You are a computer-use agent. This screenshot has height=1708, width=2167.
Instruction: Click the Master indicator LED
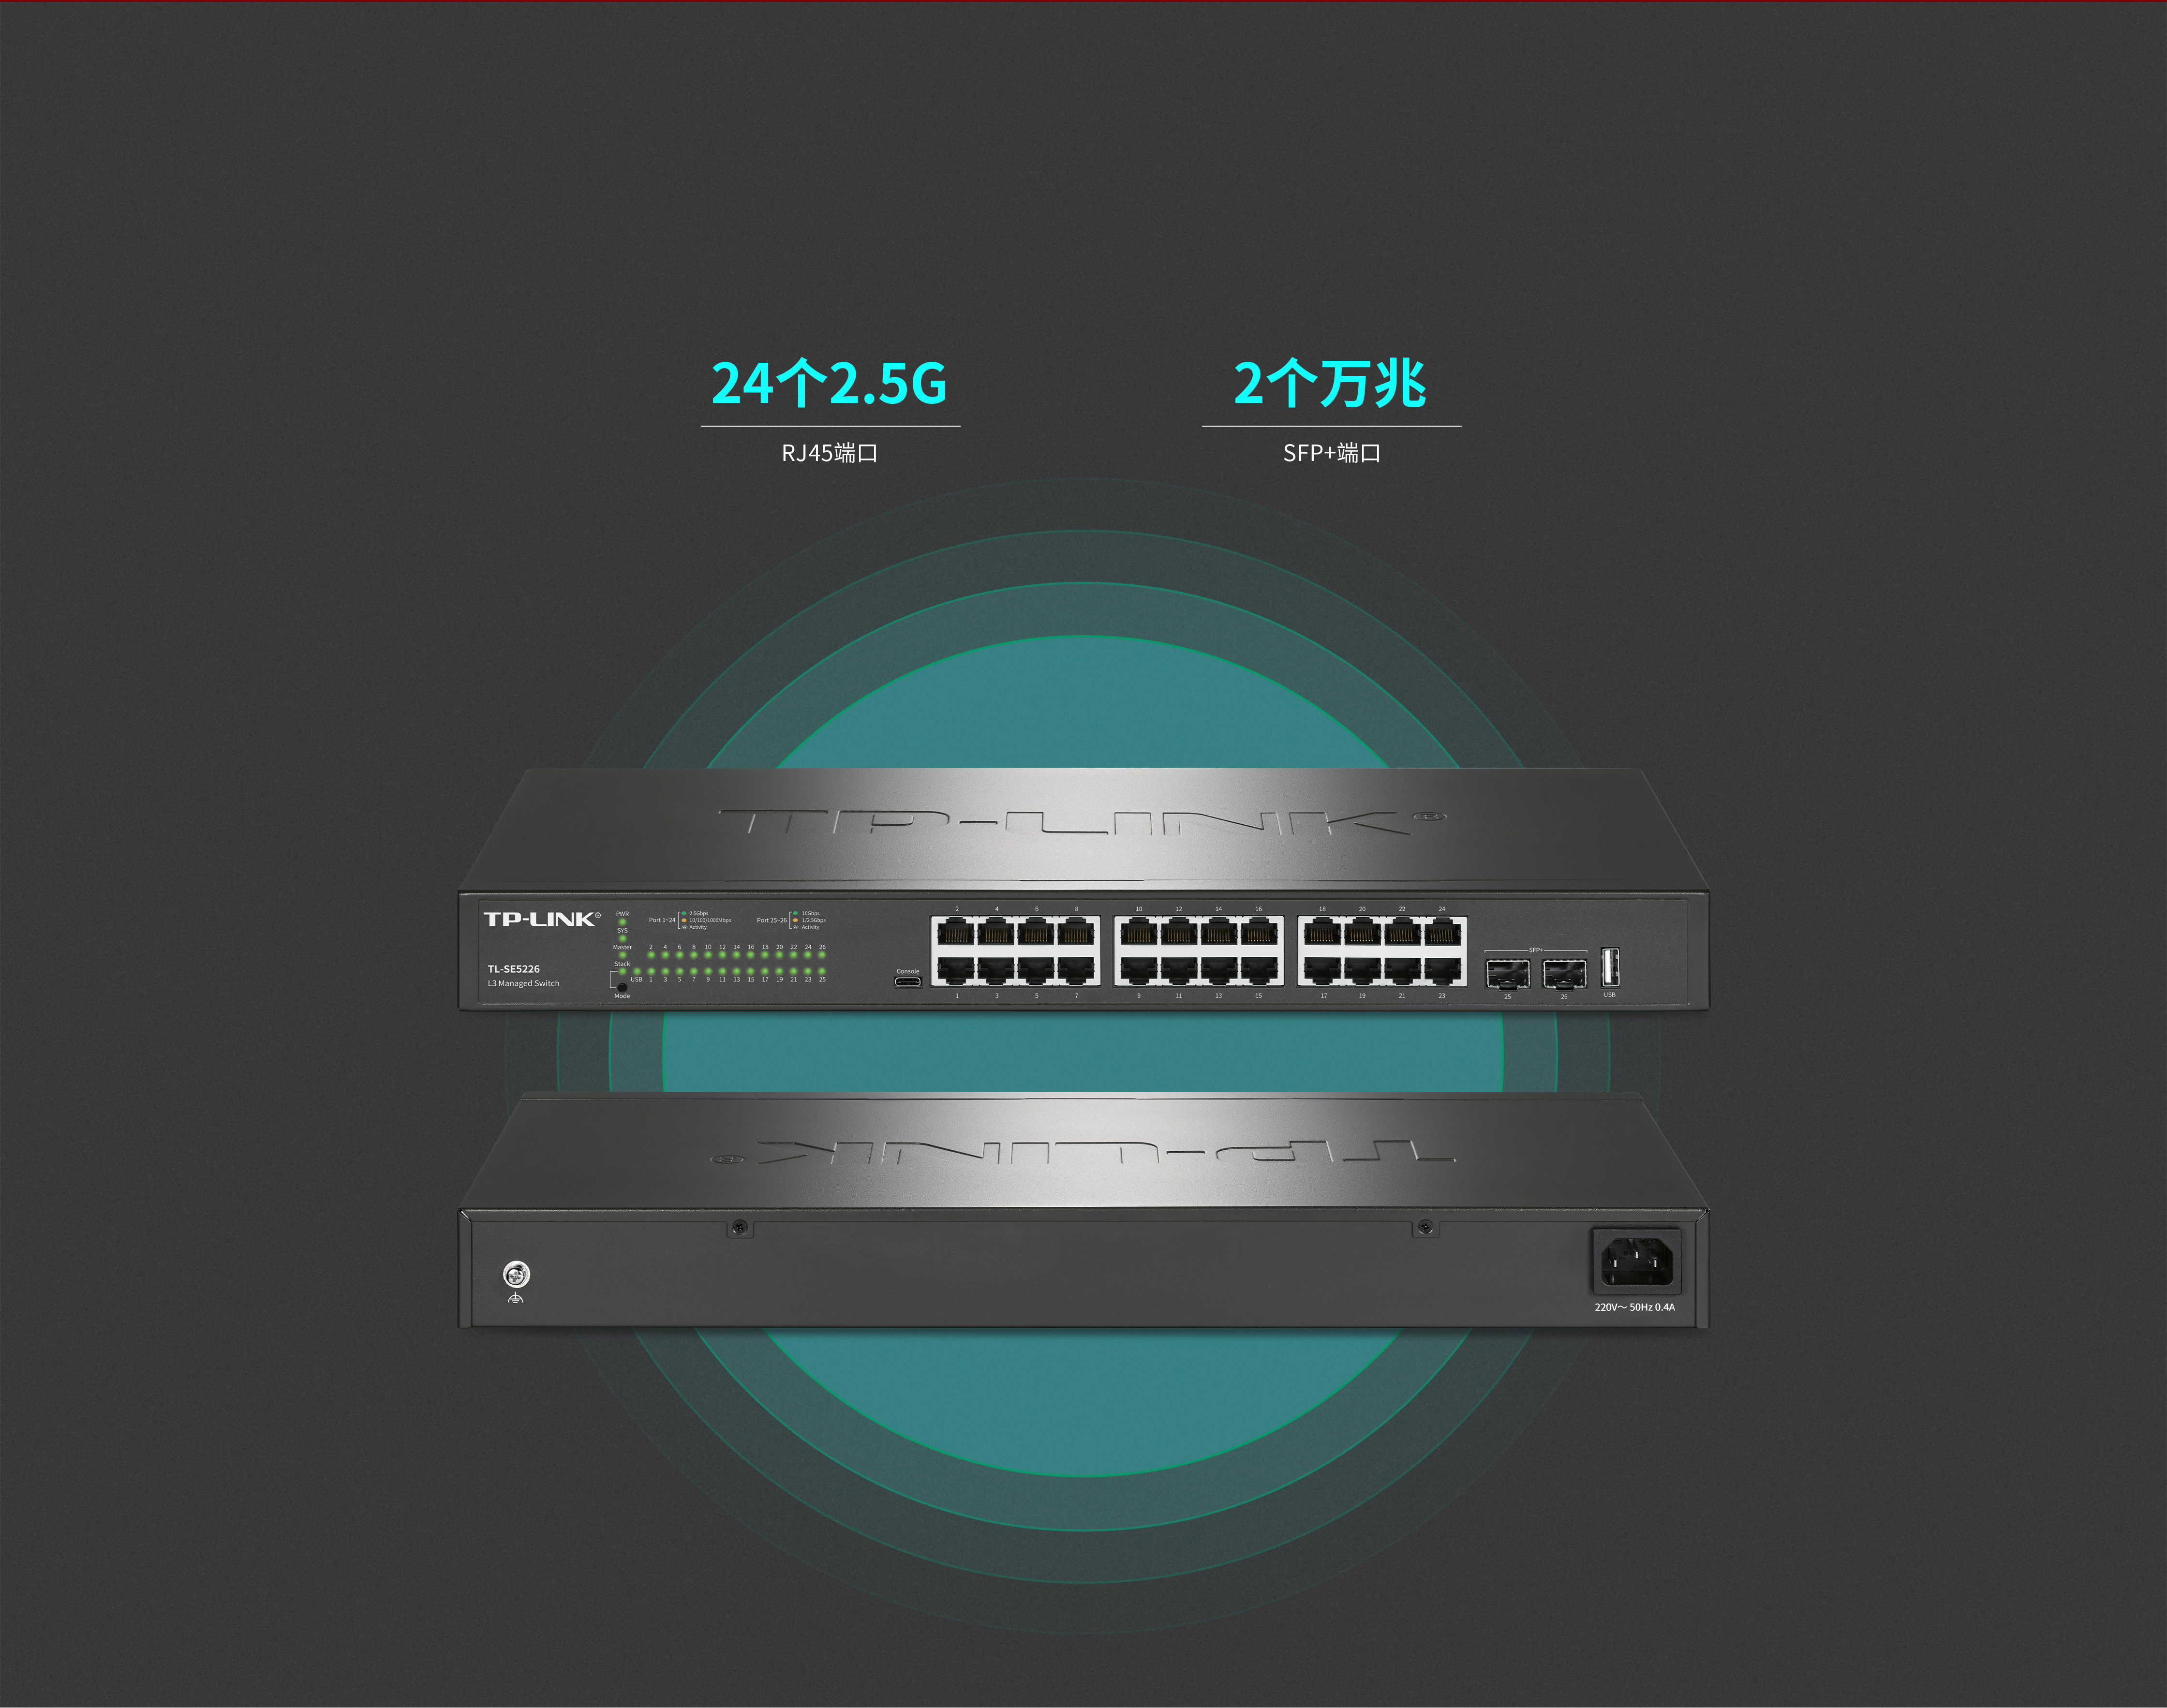pos(622,955)
